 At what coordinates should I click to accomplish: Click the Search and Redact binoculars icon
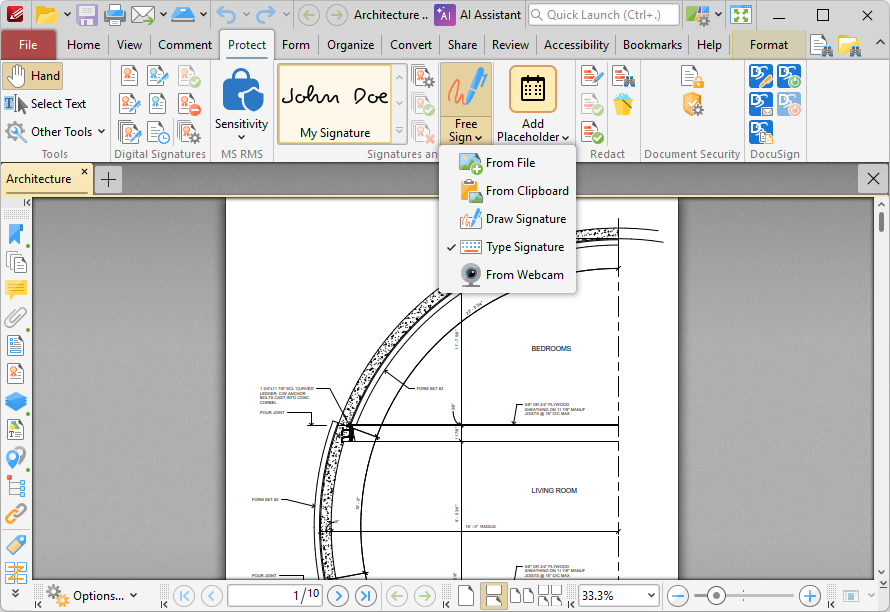coord(623,77)
